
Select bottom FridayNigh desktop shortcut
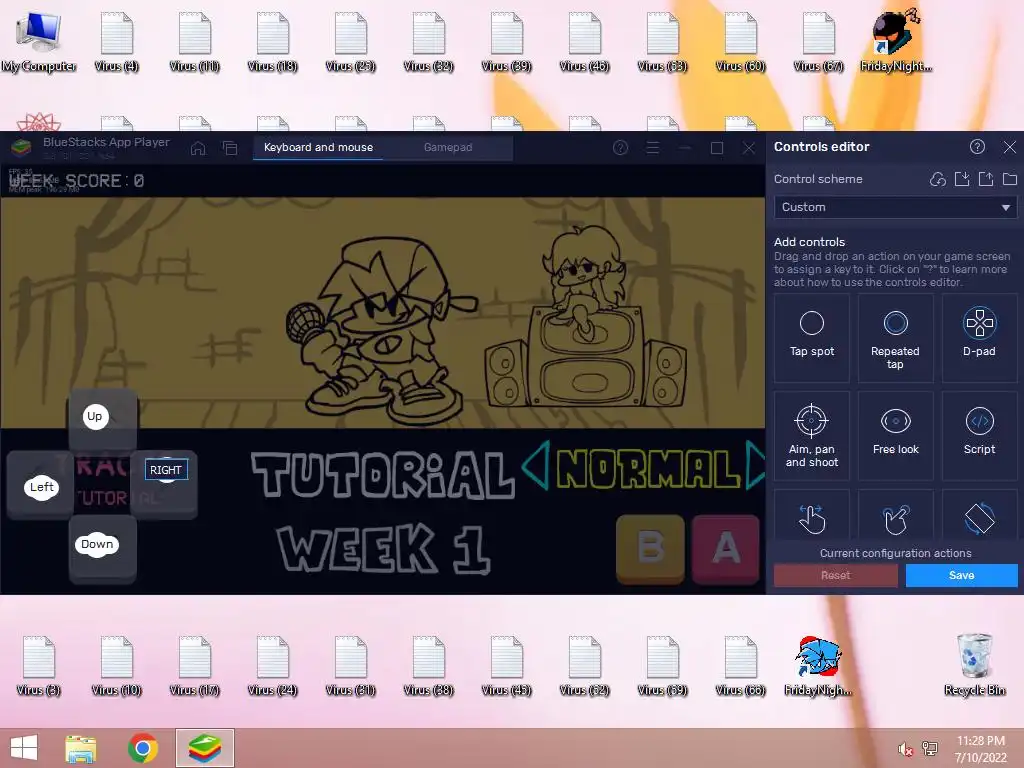coord(818,665)
